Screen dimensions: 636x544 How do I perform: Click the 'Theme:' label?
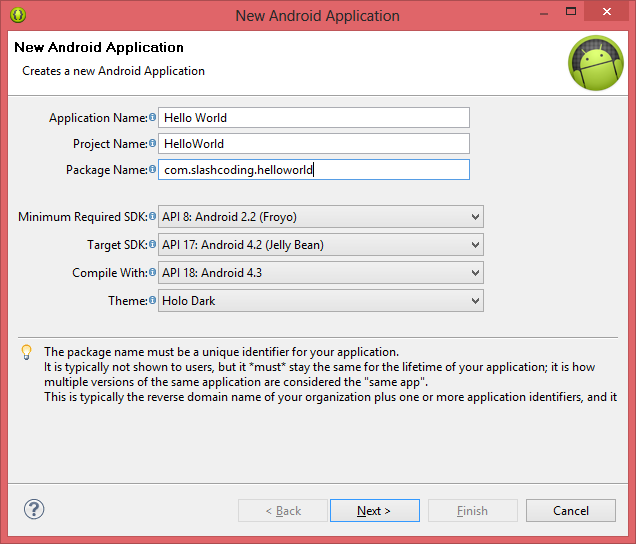[128, 301]
